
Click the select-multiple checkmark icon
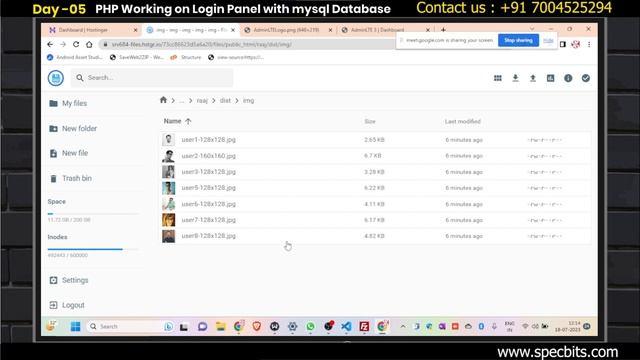[x=585, y=78]
